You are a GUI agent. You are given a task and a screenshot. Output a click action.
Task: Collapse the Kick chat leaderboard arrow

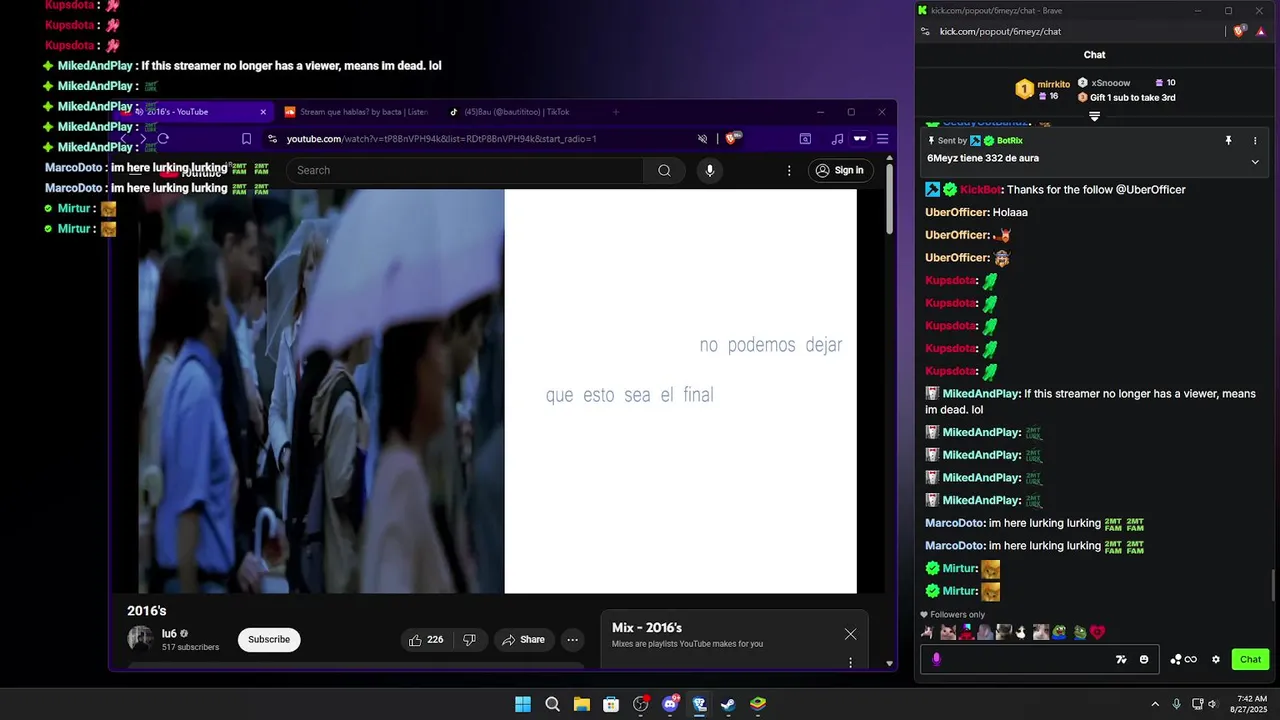pyautogui.click(x=1094, y=116)
